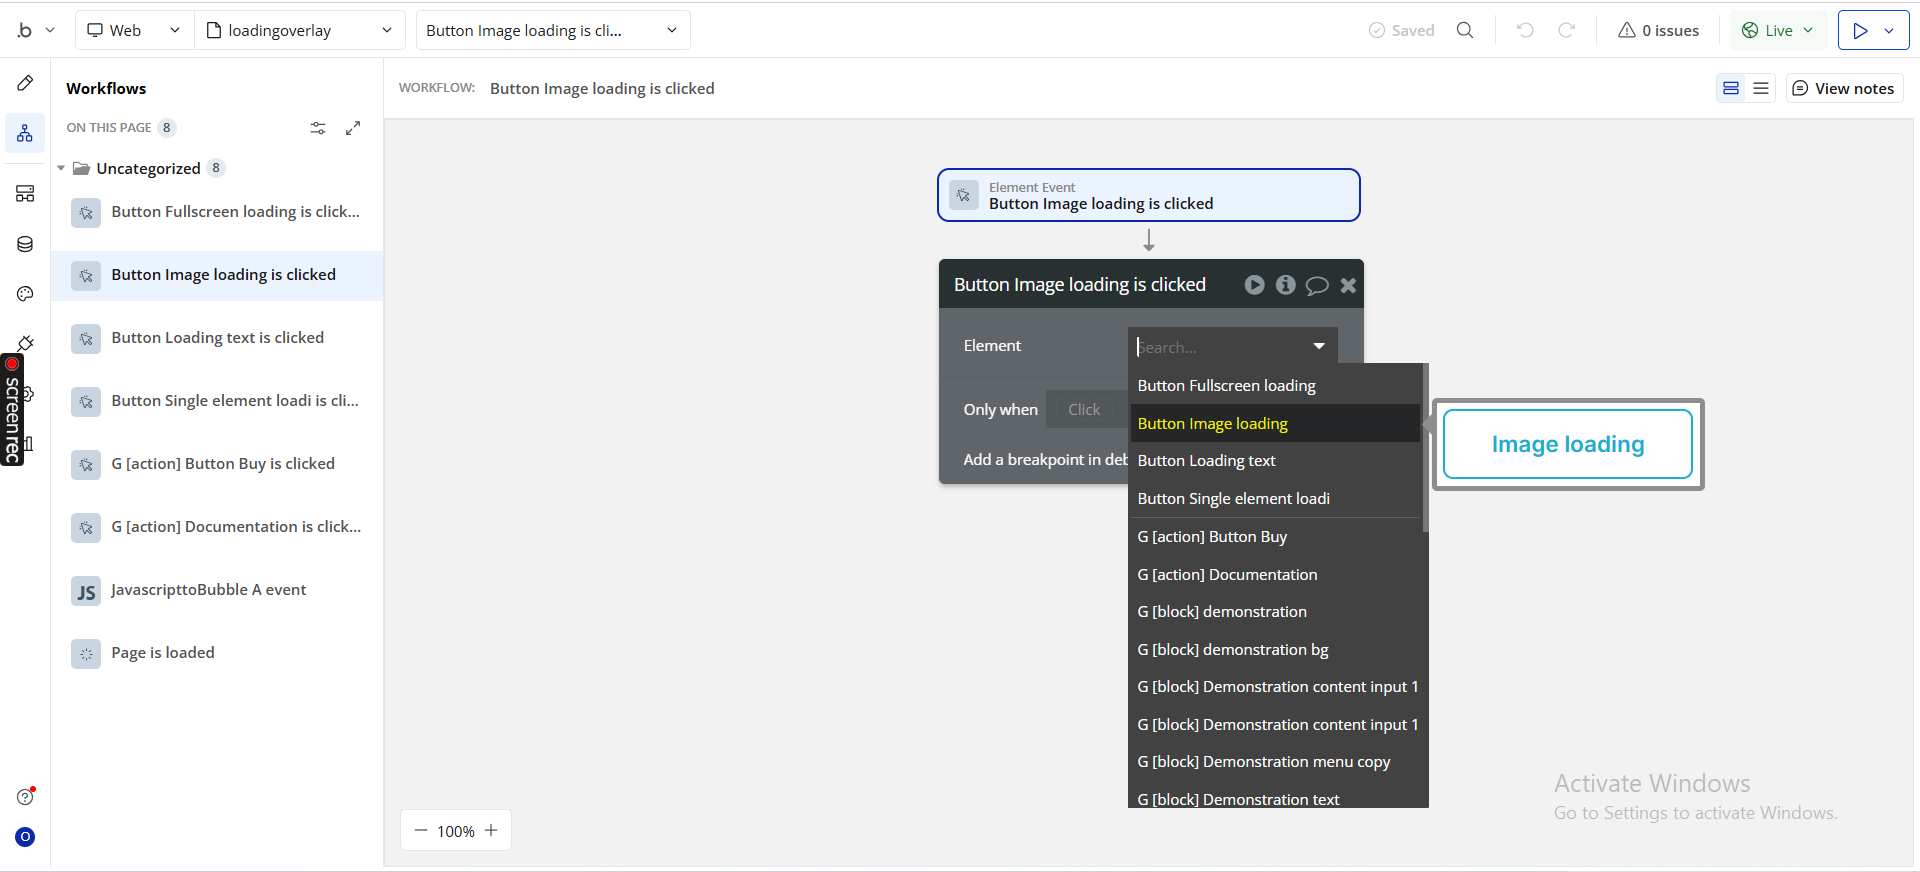Open the loadingoverlay page dropdown
The width and height of the screenshot is (1920, 872).
[x=299, y=30]
